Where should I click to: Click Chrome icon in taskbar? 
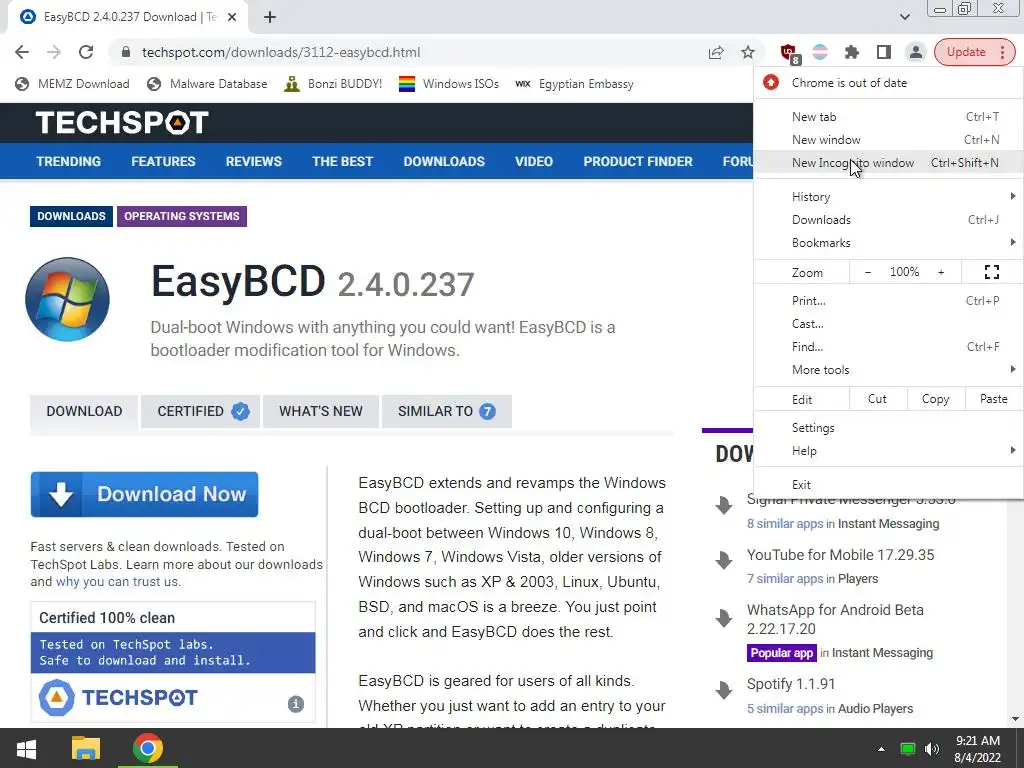coord(148,748)
